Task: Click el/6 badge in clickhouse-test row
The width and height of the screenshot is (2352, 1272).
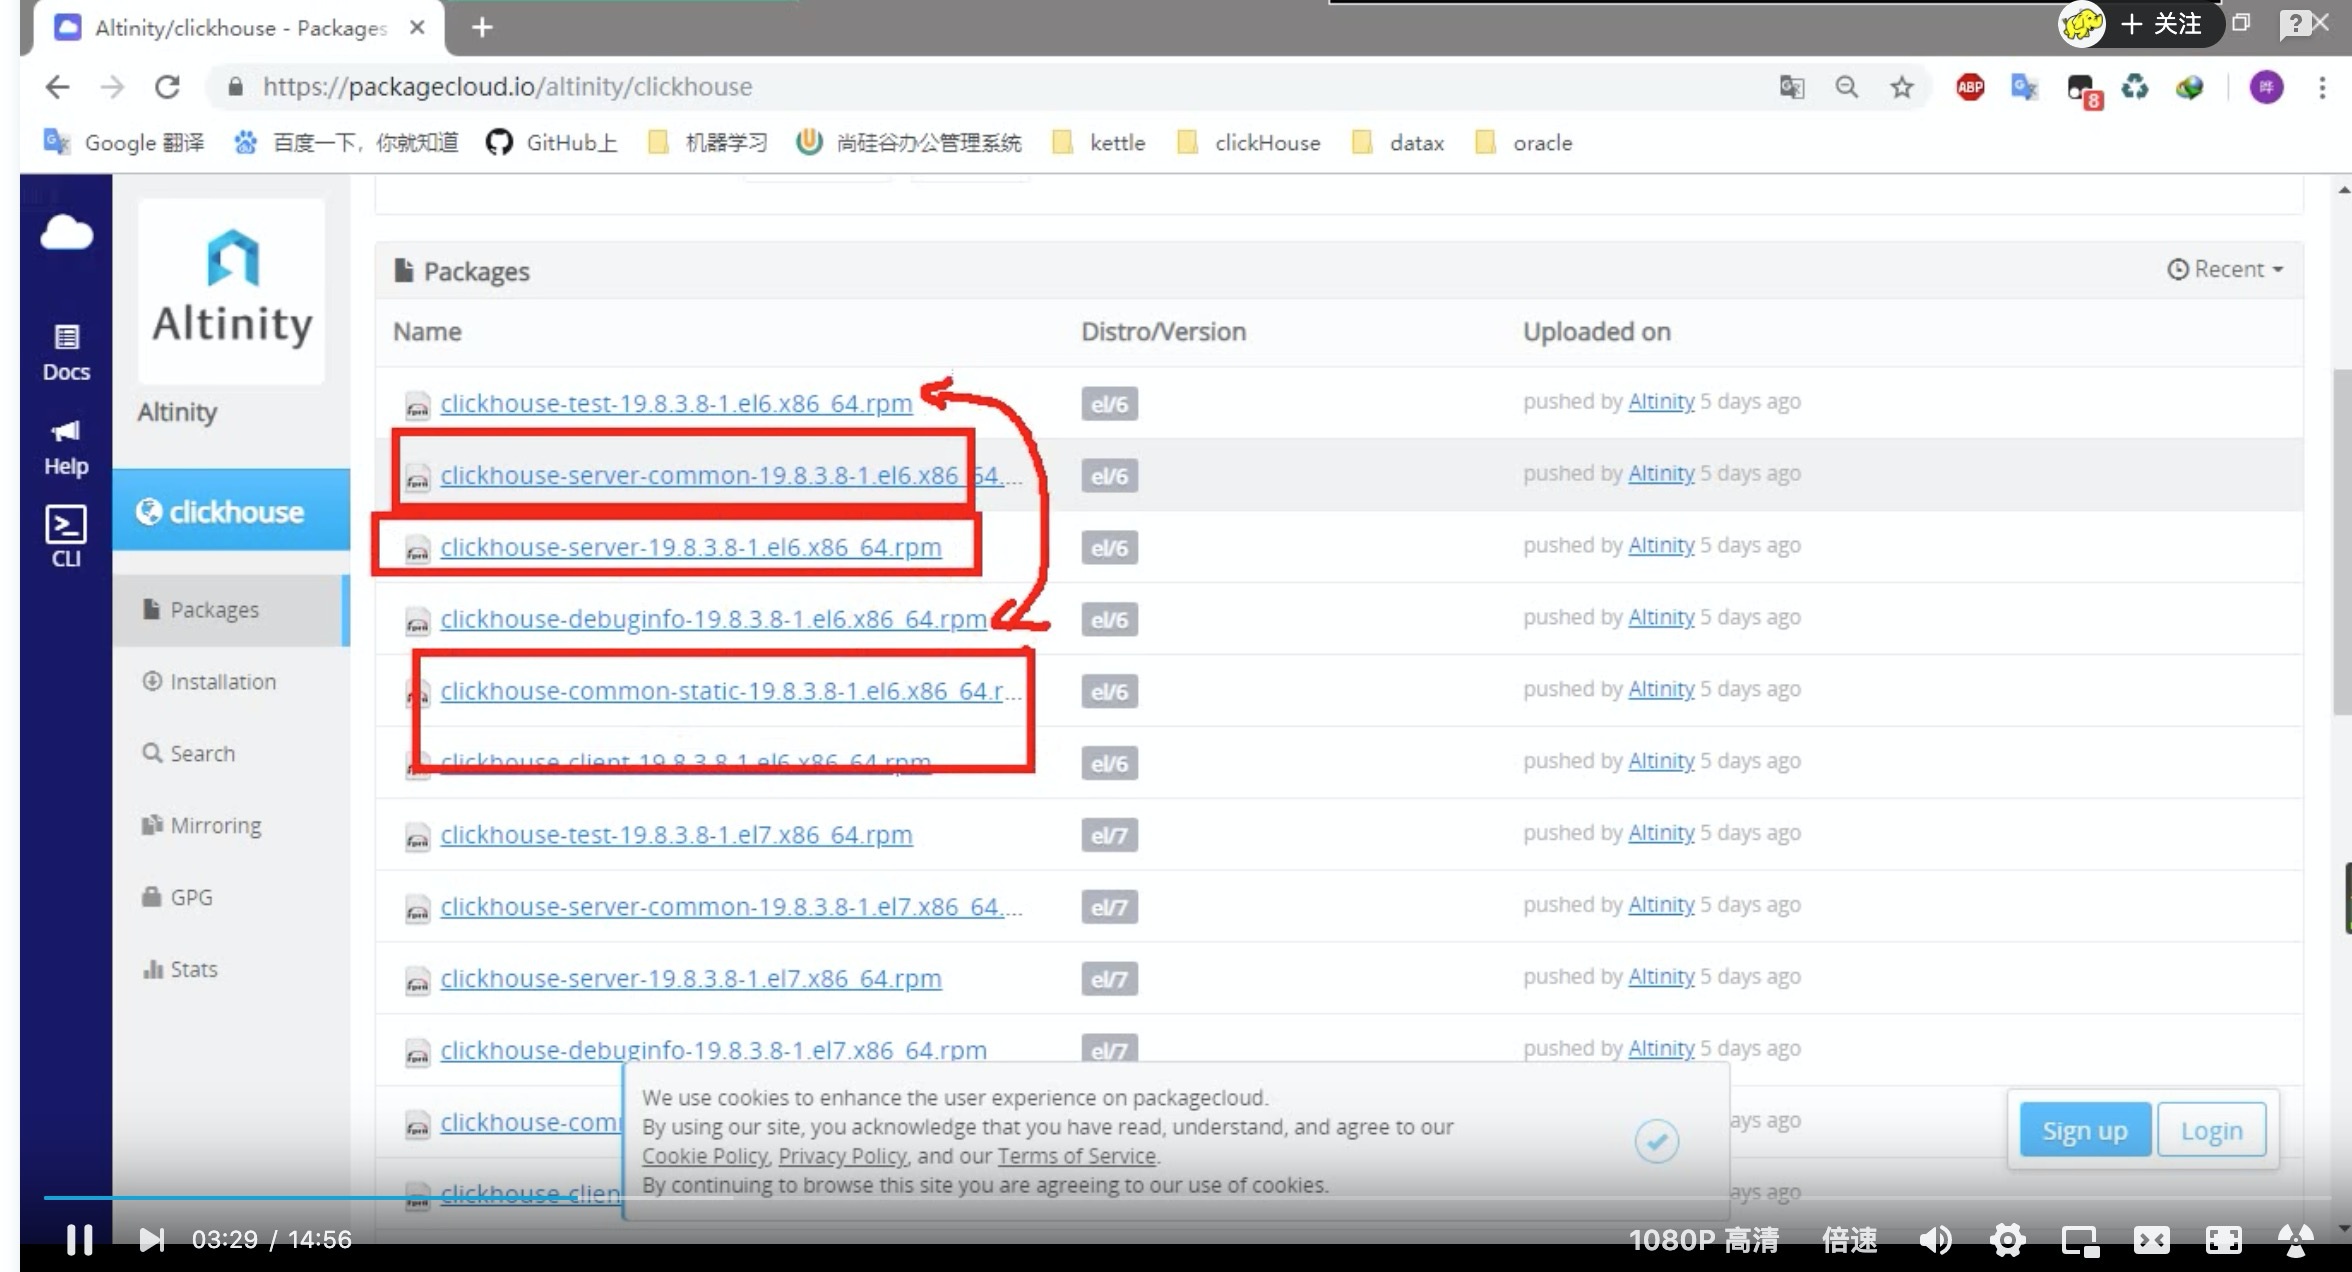Action: (x=1109, y=404)
